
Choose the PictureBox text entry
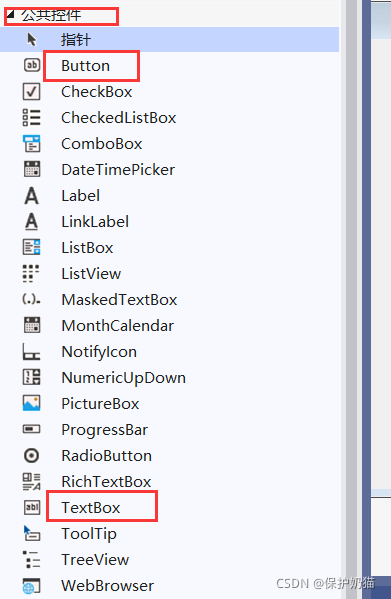(100, 404)
